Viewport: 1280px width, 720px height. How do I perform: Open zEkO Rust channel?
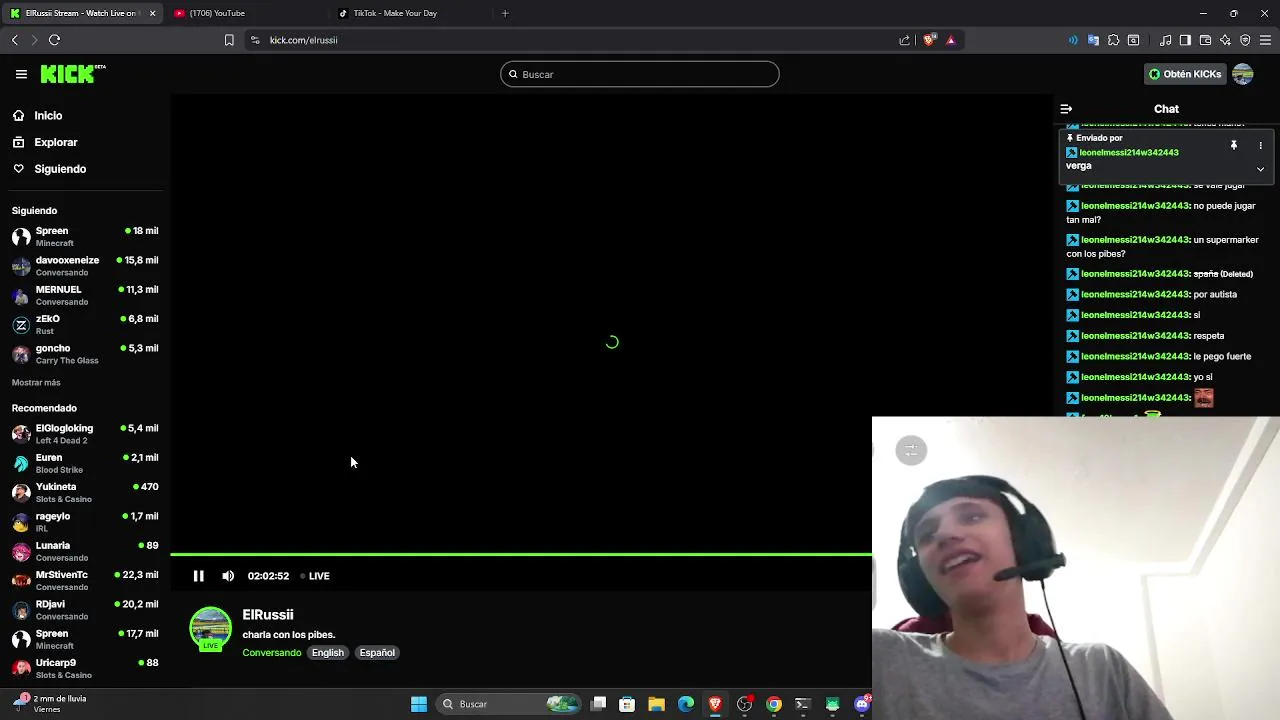tap(85, 325)
